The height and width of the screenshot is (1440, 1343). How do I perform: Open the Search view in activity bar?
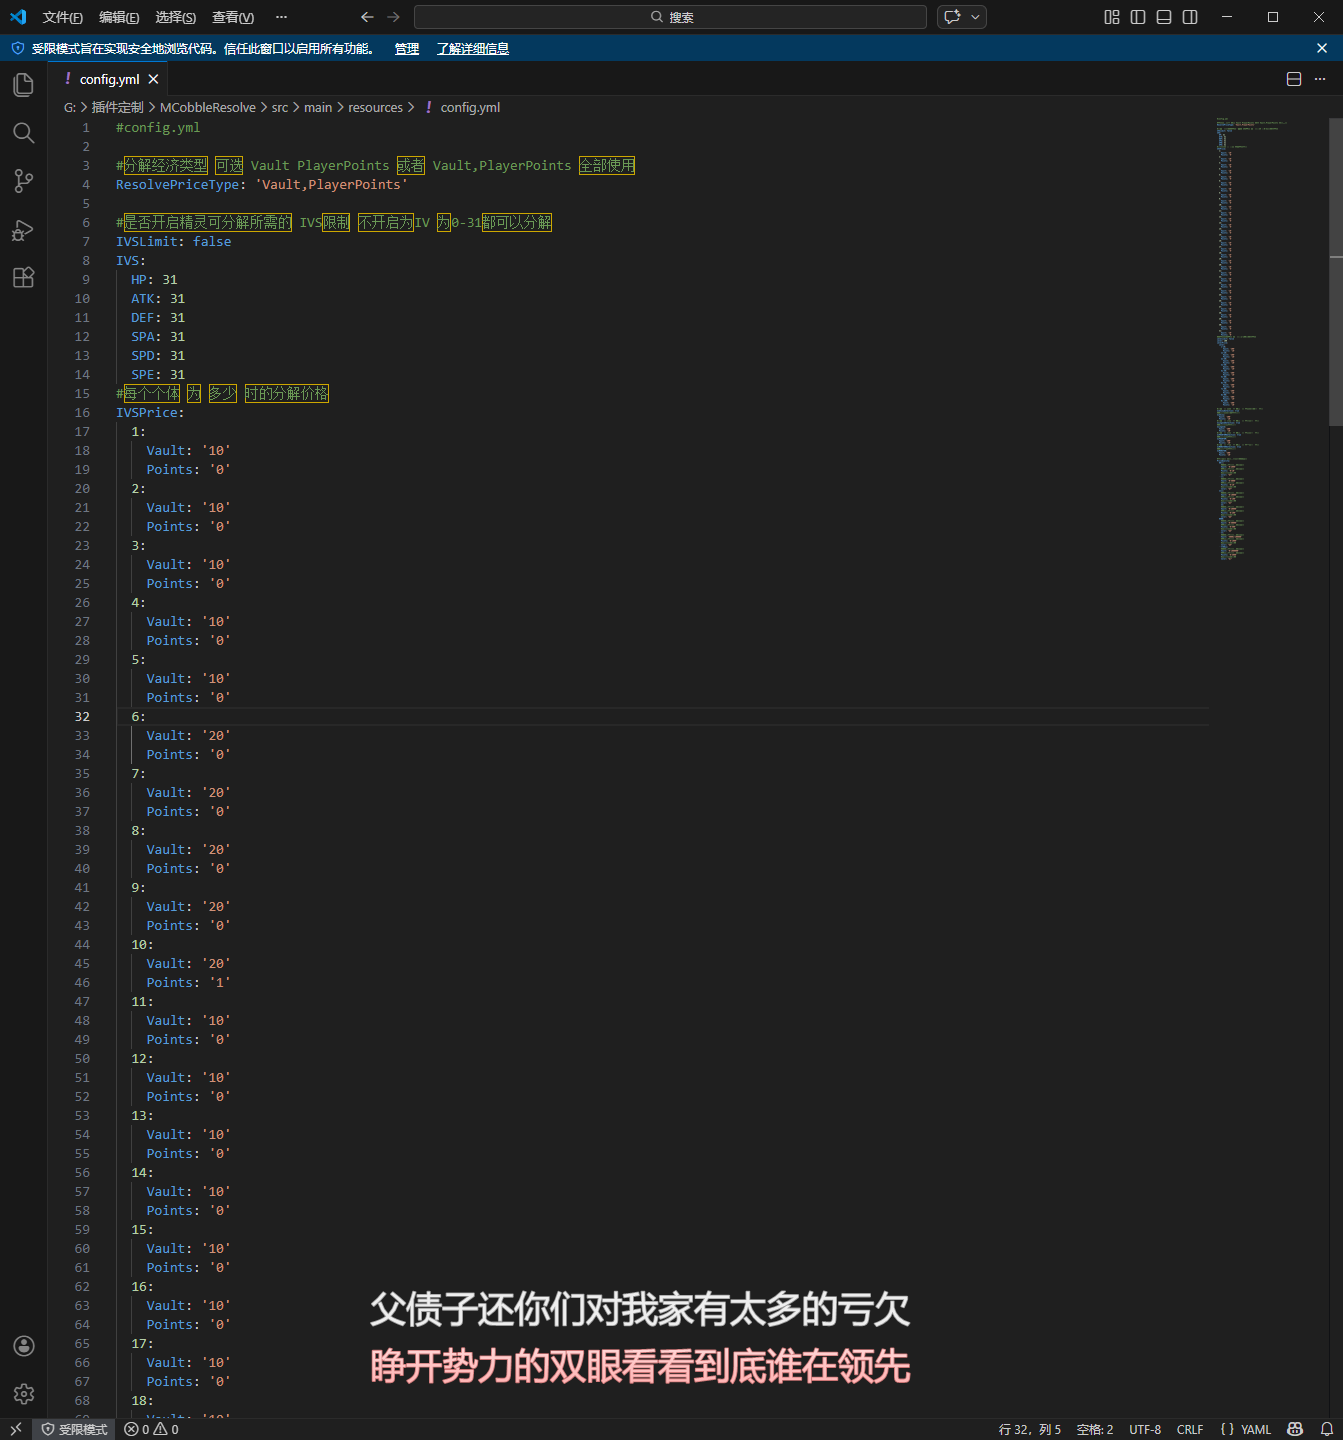tap(23, 133)
